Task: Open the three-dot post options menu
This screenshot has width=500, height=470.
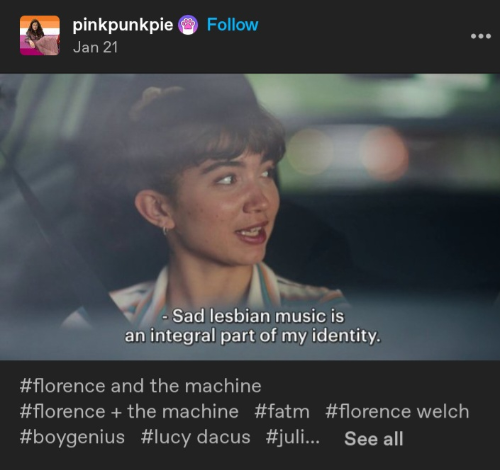Action: [x=481, y=36]
